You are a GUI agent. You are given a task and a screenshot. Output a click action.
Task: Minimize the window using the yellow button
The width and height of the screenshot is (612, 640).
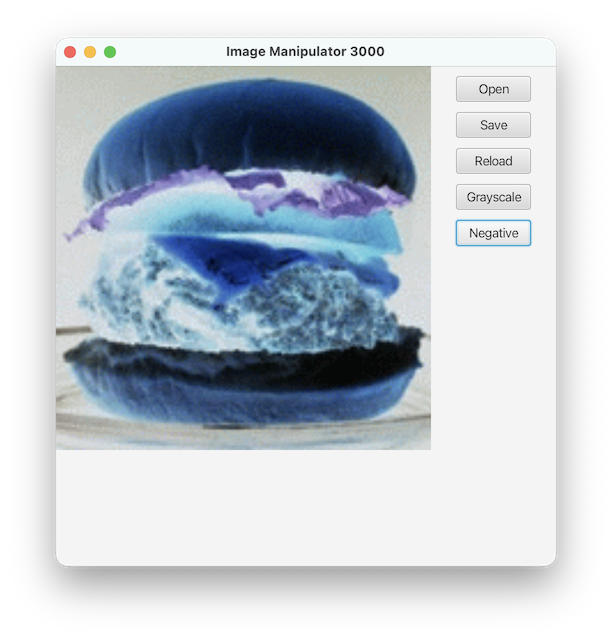click(90, 52)
